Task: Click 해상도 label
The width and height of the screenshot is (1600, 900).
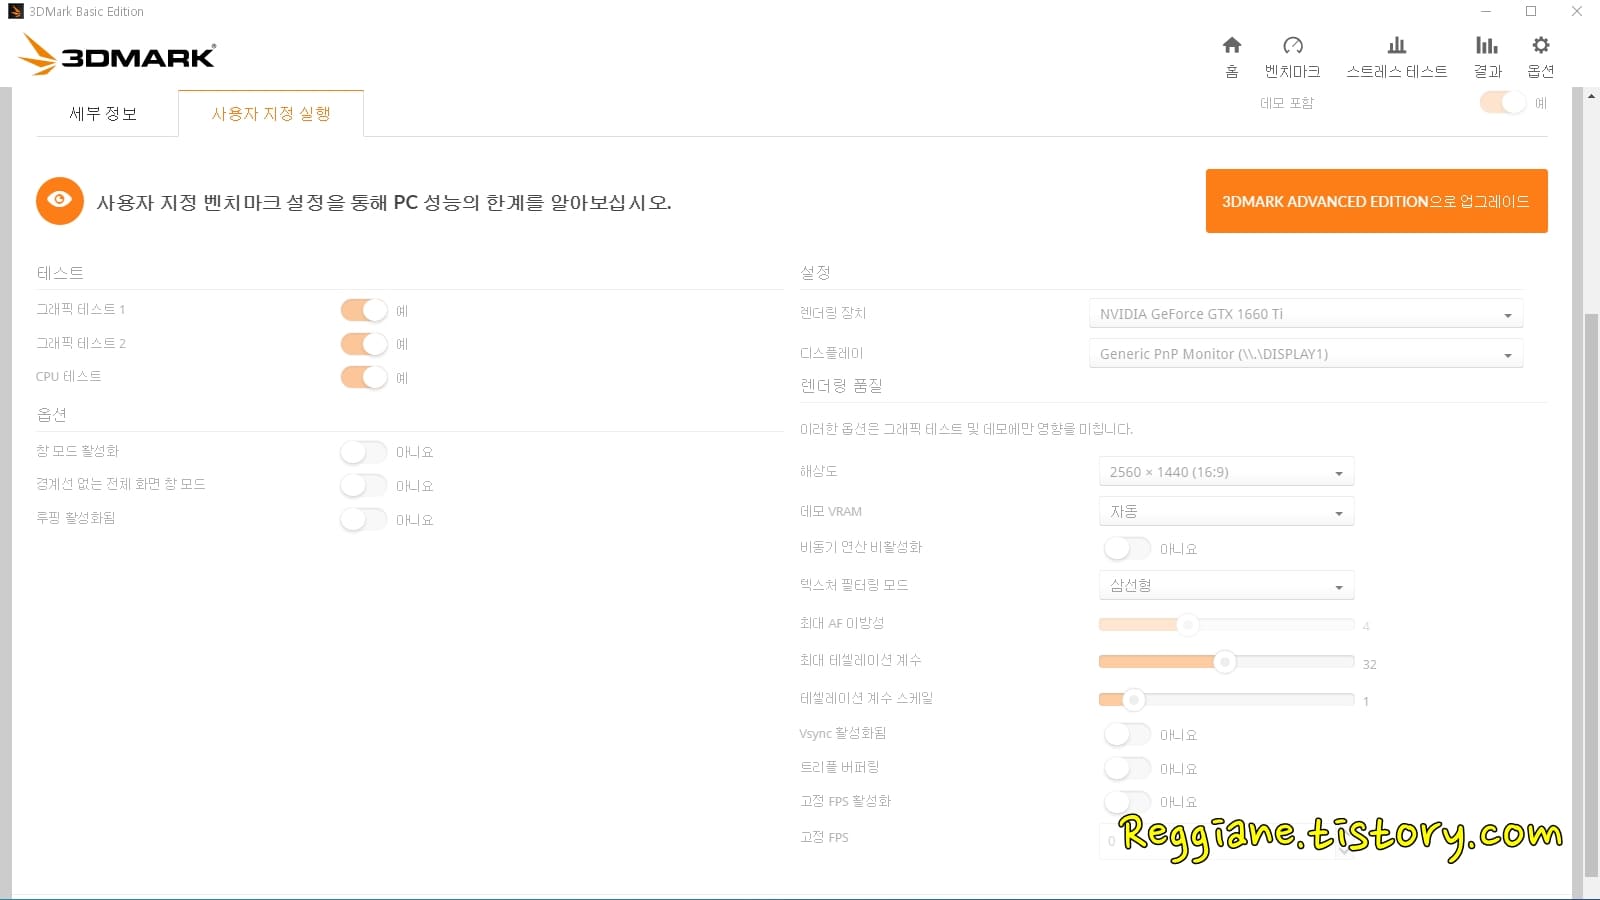Action: click(x=818, y=471)
